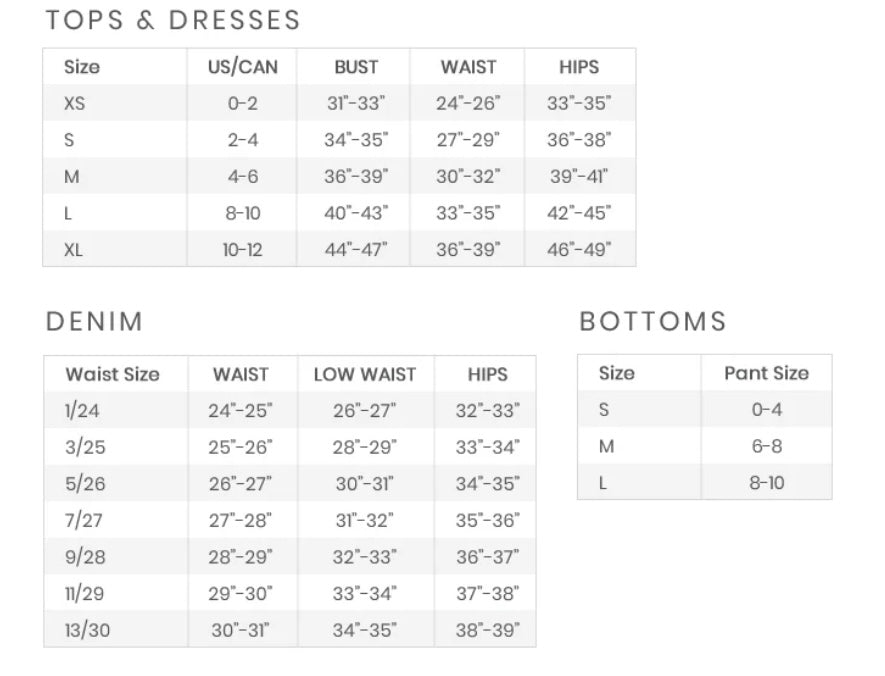
Task: Select the XL size row label
Action: pyautogui.click(x=73, y=249)
